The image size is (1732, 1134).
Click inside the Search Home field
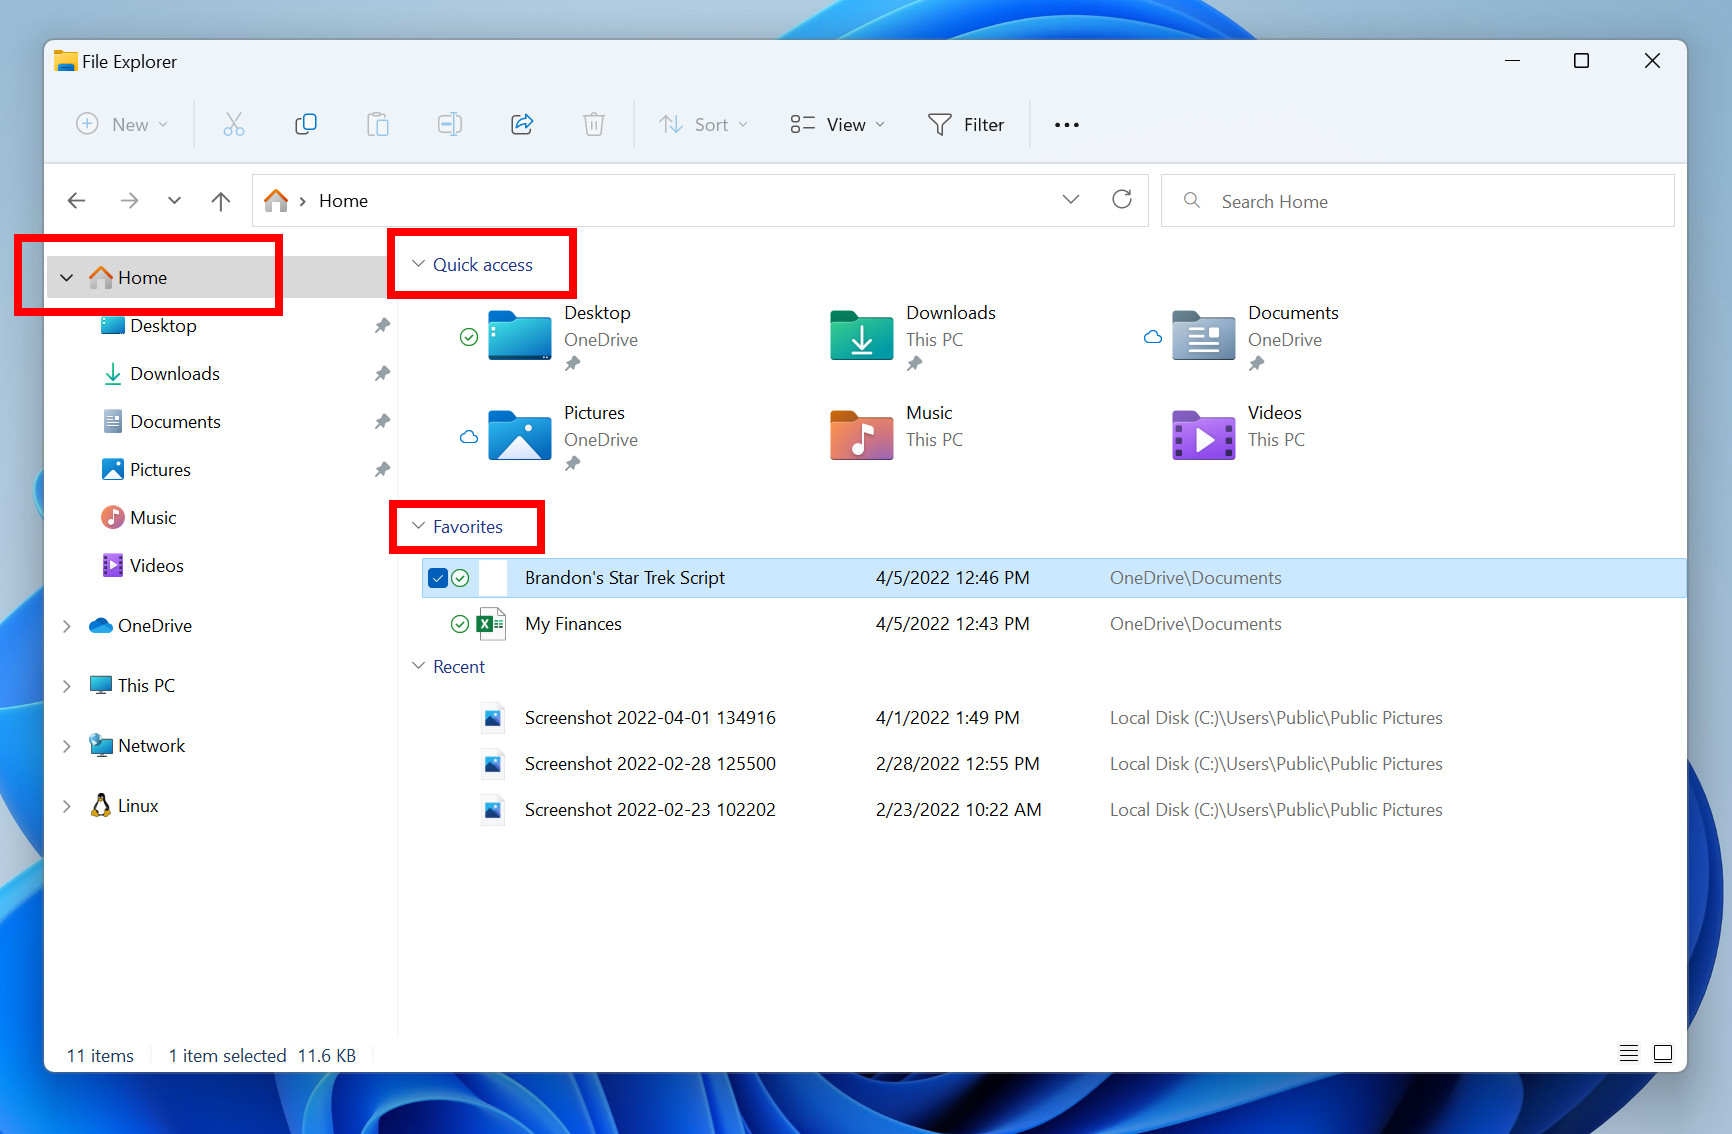tap(1350, 201)
